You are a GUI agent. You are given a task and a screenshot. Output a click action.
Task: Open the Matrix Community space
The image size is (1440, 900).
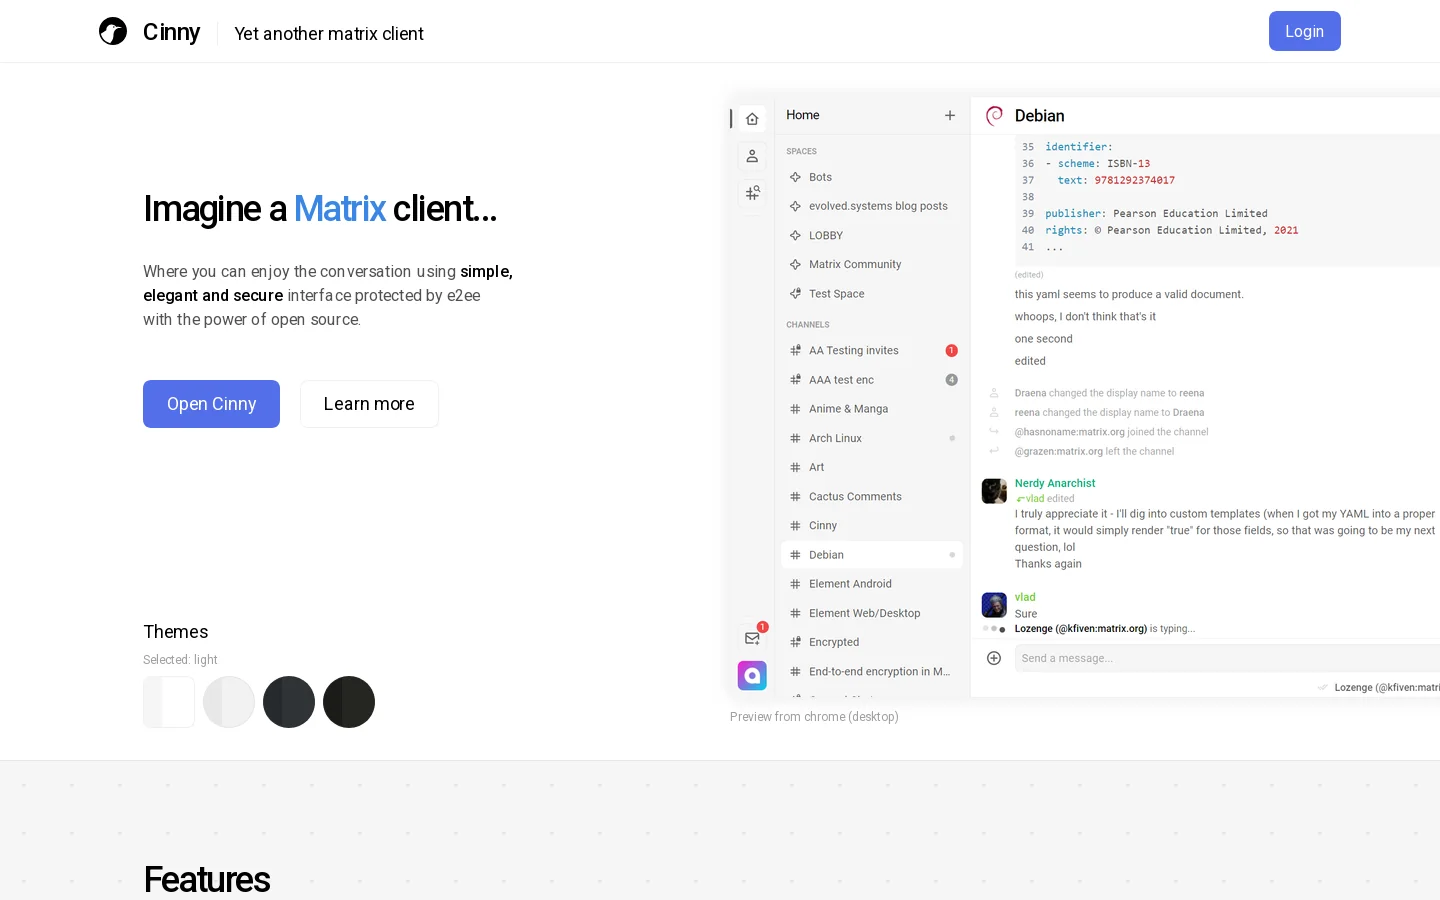tap(871, 265)
